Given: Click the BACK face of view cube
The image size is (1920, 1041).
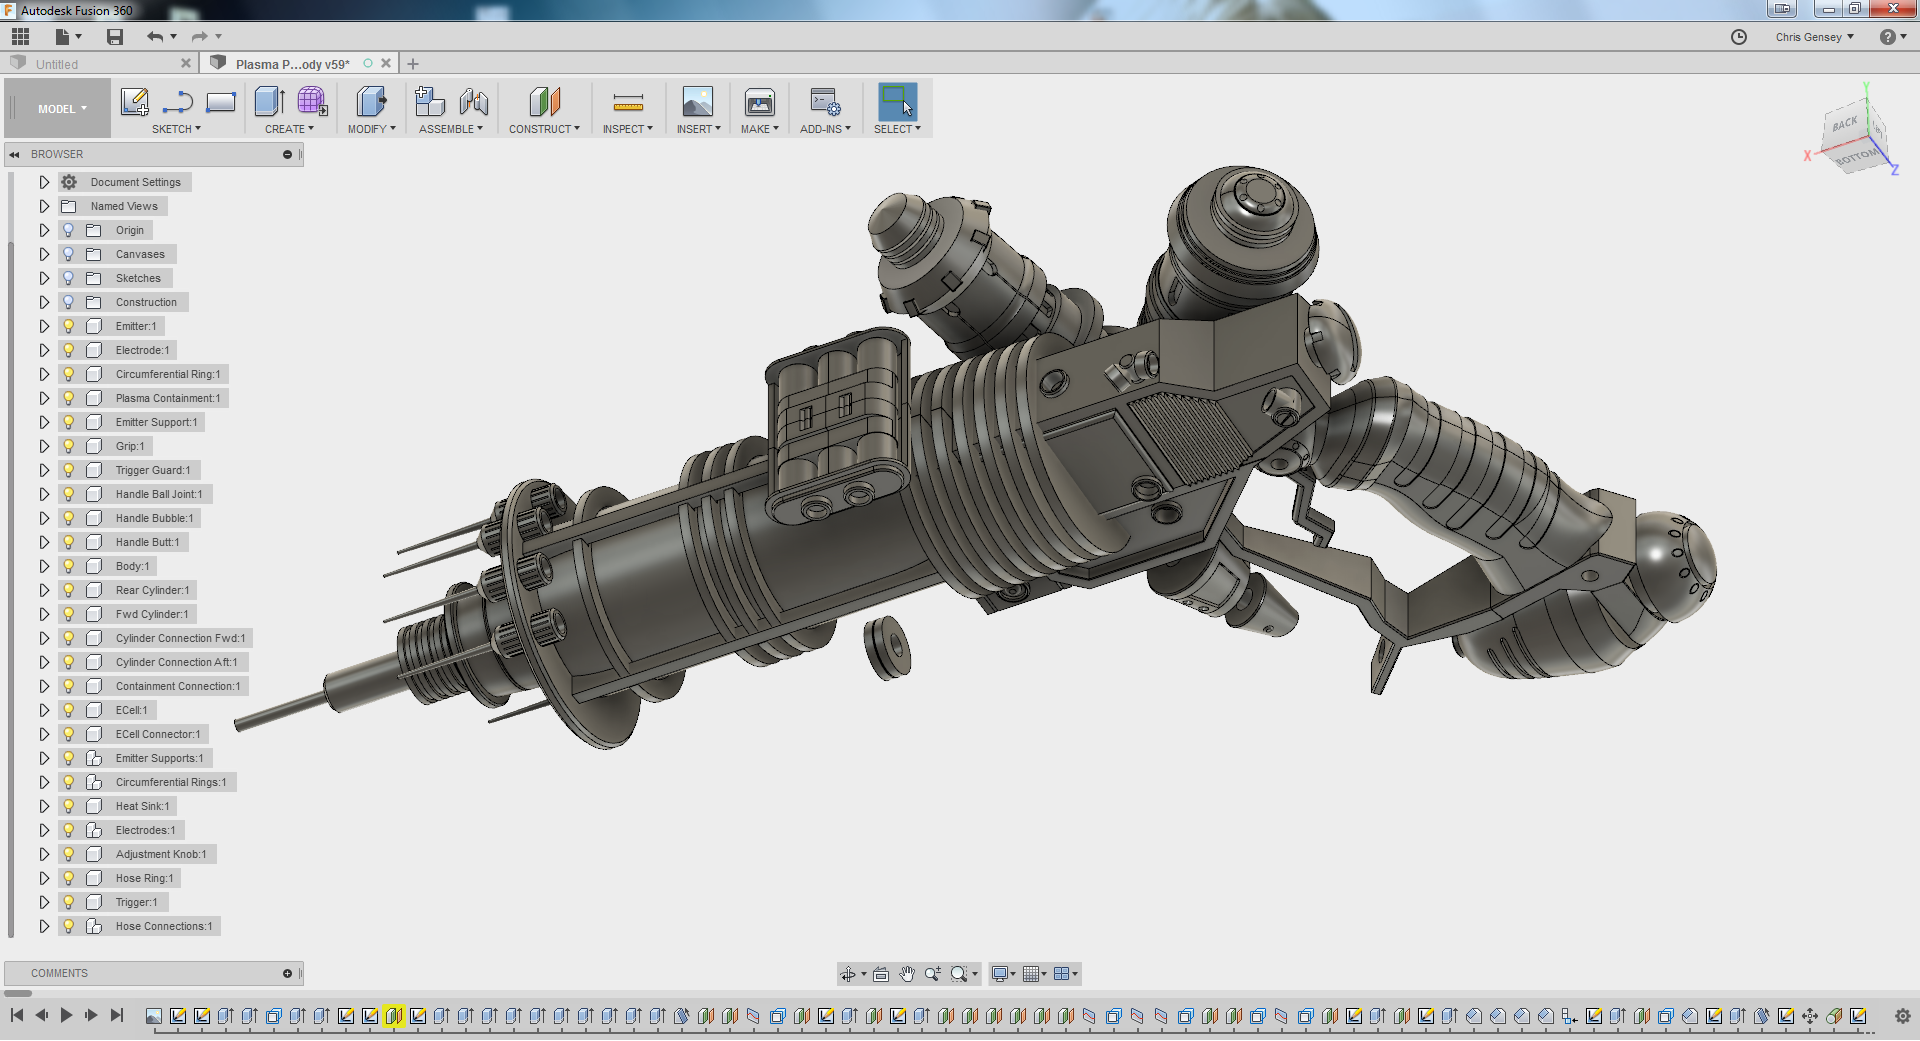Looking at the screenshot, I should pyautogui.click(x=1844, y=125).
